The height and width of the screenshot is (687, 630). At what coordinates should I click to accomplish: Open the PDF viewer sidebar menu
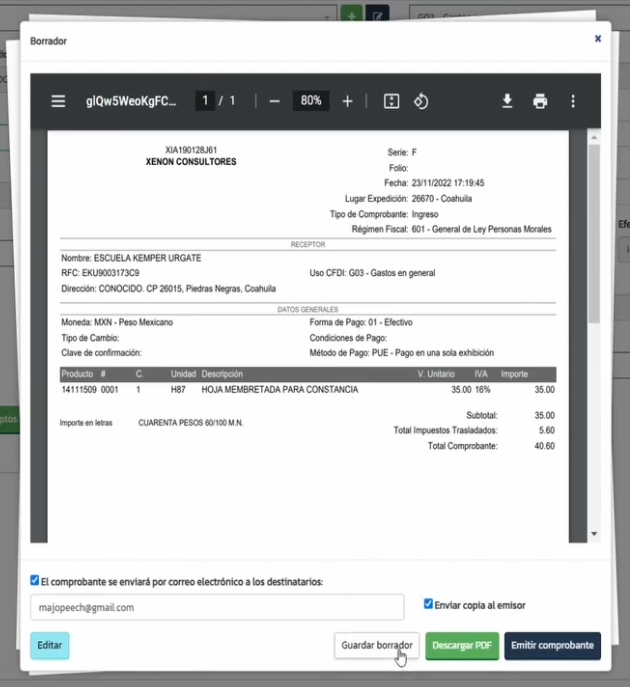click(x=59, y=101)
